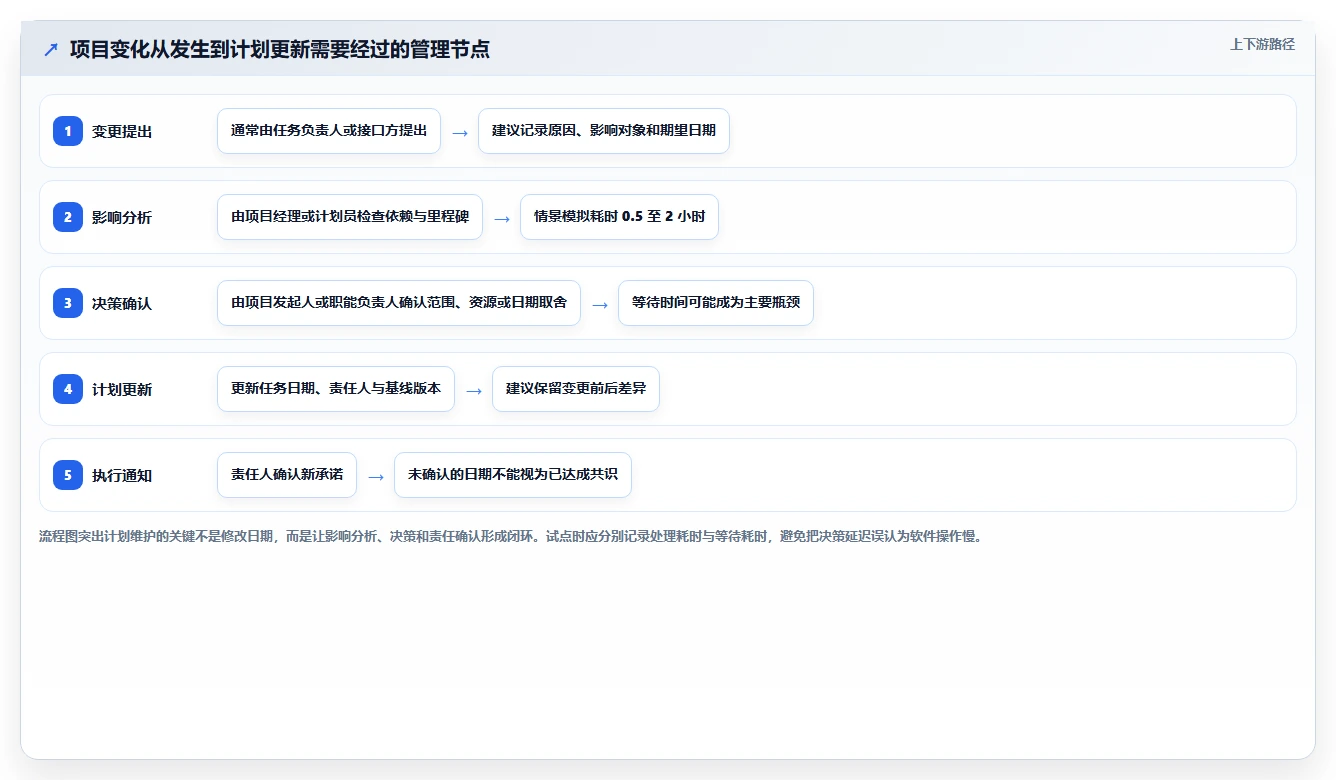
Task: Click box 责任人确认新承诺
Action: tap(287, 475)
